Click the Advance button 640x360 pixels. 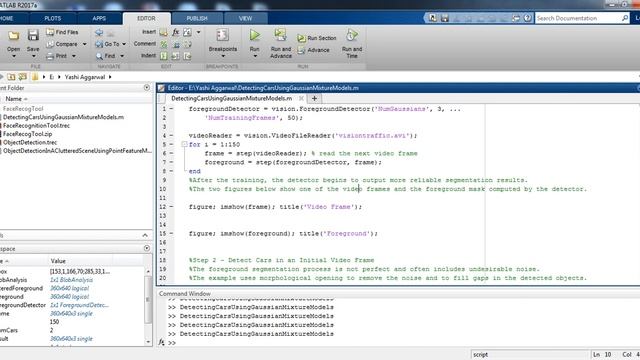coord(313,50)
